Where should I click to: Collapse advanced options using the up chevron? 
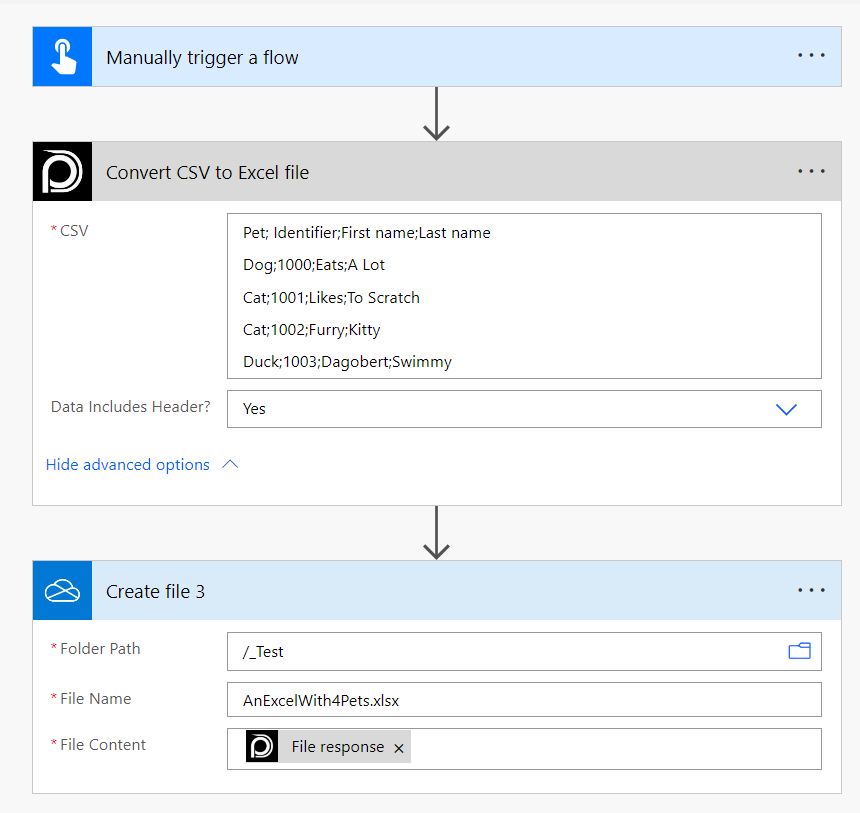pyautogui.click(x=230, y=464)
